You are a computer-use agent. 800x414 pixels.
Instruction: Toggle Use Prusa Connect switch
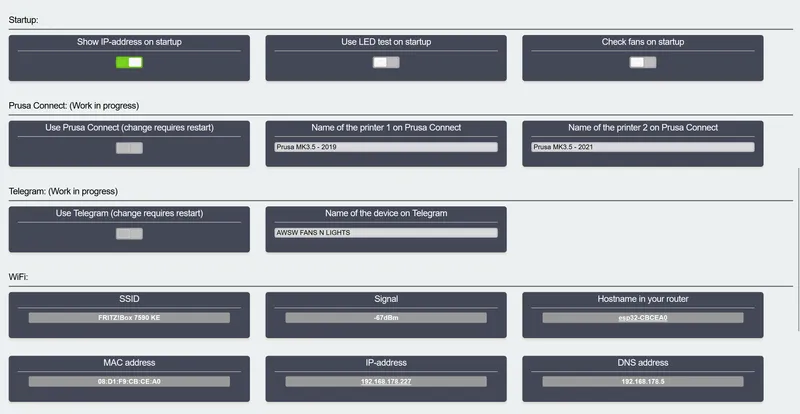(129, 148)
